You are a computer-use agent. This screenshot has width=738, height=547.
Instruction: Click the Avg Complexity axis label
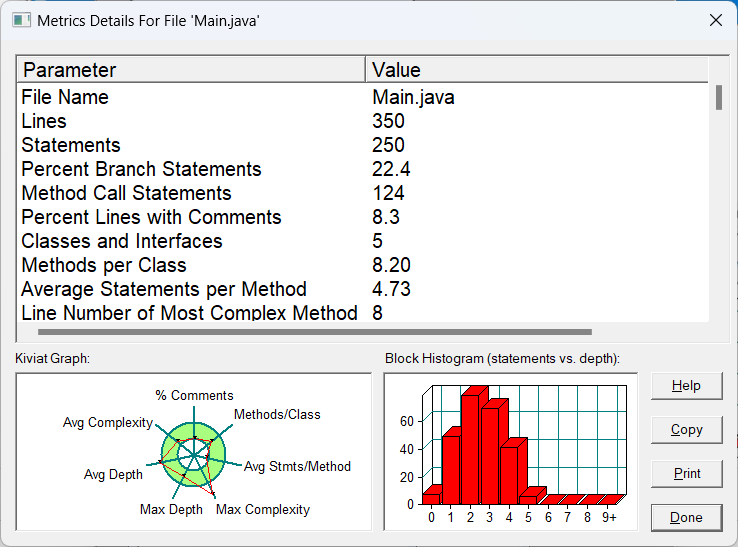click(108, 423)
